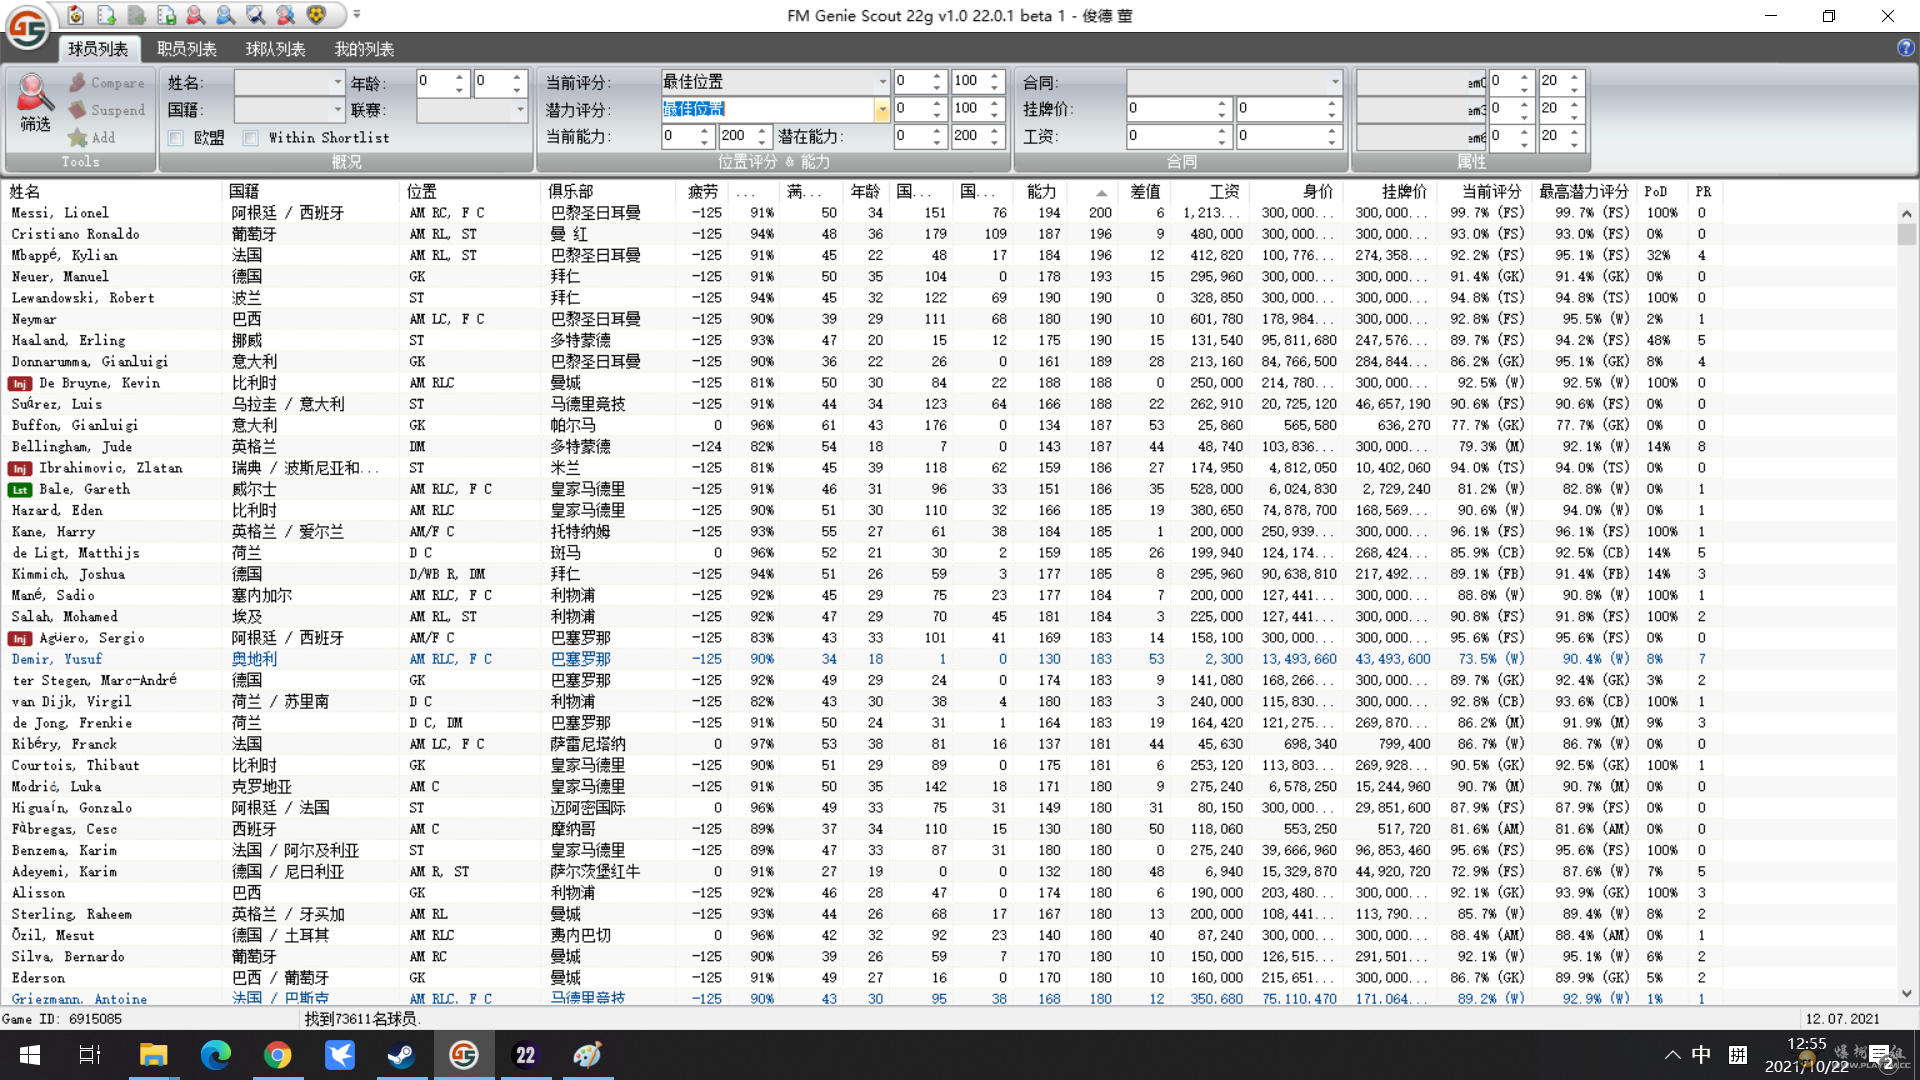The image size is (1920, 1080).
Task: Switch to 球员列表 tab
Action: [98, 49]
